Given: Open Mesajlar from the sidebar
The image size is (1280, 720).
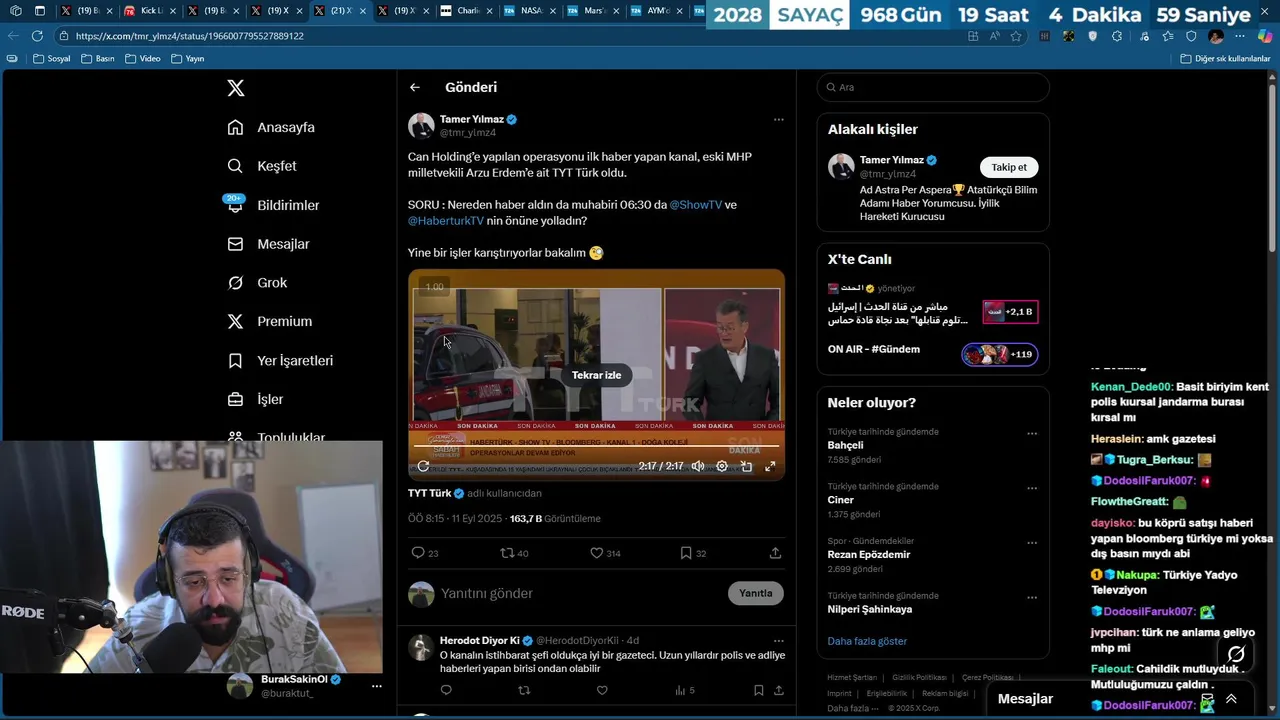Looking at the screenshot, I should point(268,244).
